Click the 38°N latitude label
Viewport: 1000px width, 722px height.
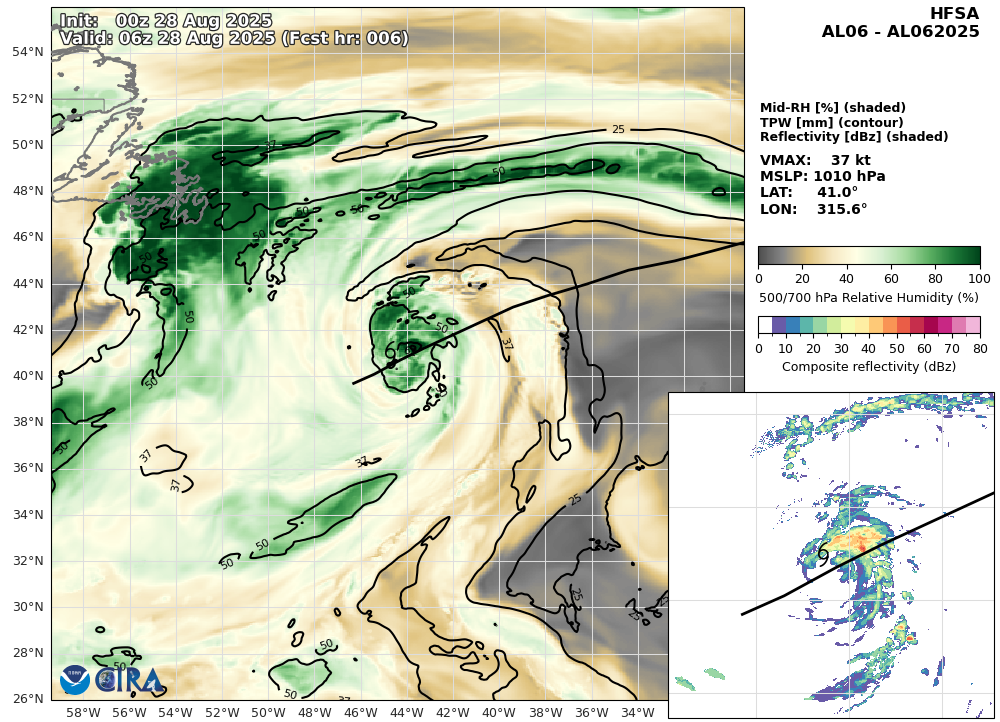[x=28, y=422]
